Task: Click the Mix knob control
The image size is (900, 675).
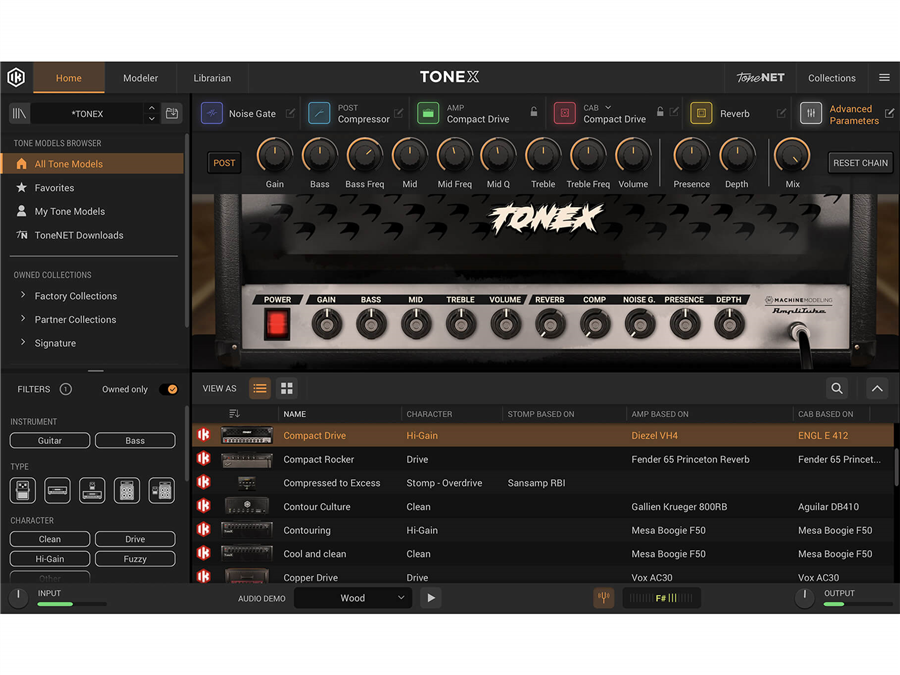Action: pos(793,156)
